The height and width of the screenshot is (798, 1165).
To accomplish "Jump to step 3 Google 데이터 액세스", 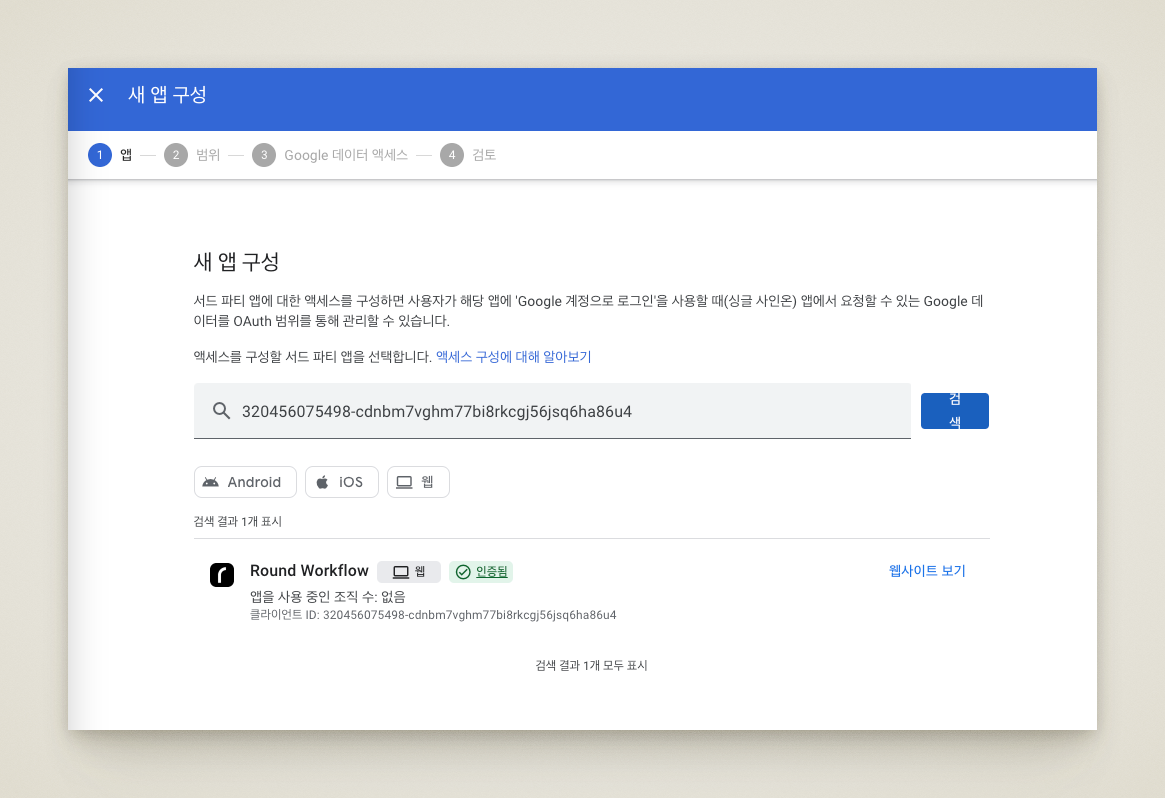I will coord(331,155).
